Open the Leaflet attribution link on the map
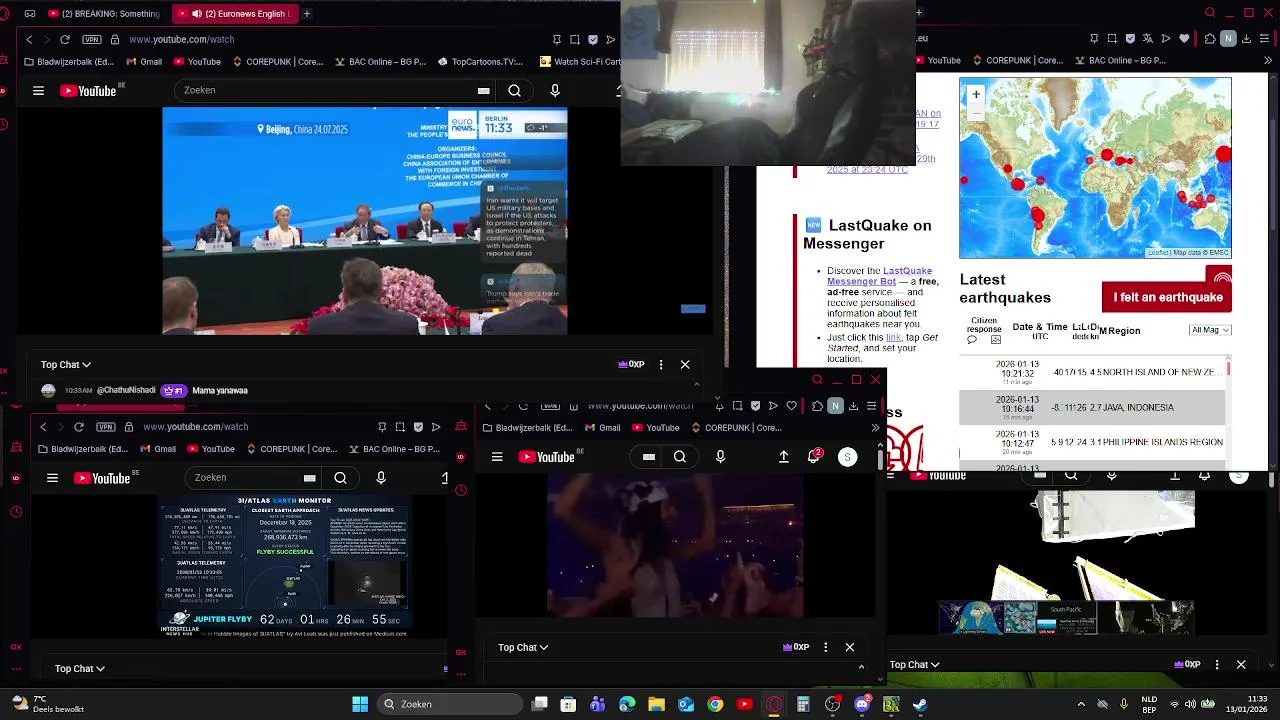1280x720 pixels. [x=1159, y=253]
